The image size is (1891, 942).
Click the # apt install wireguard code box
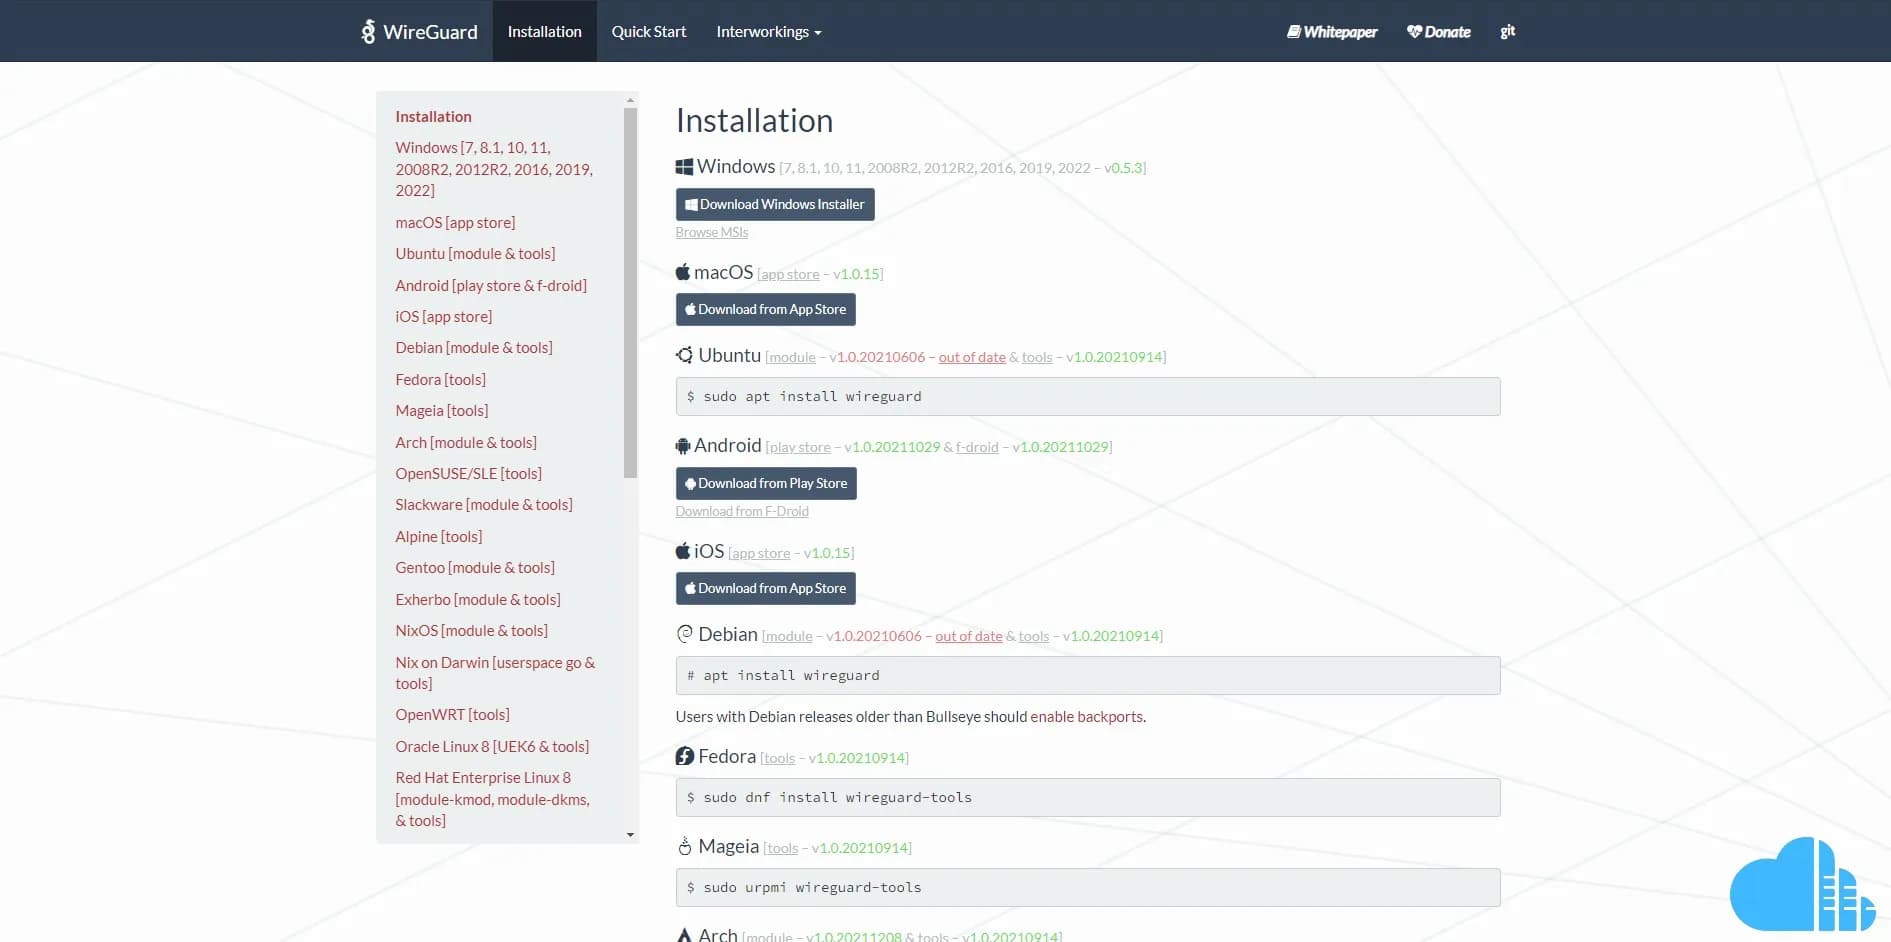click(x=1088, y=675)
